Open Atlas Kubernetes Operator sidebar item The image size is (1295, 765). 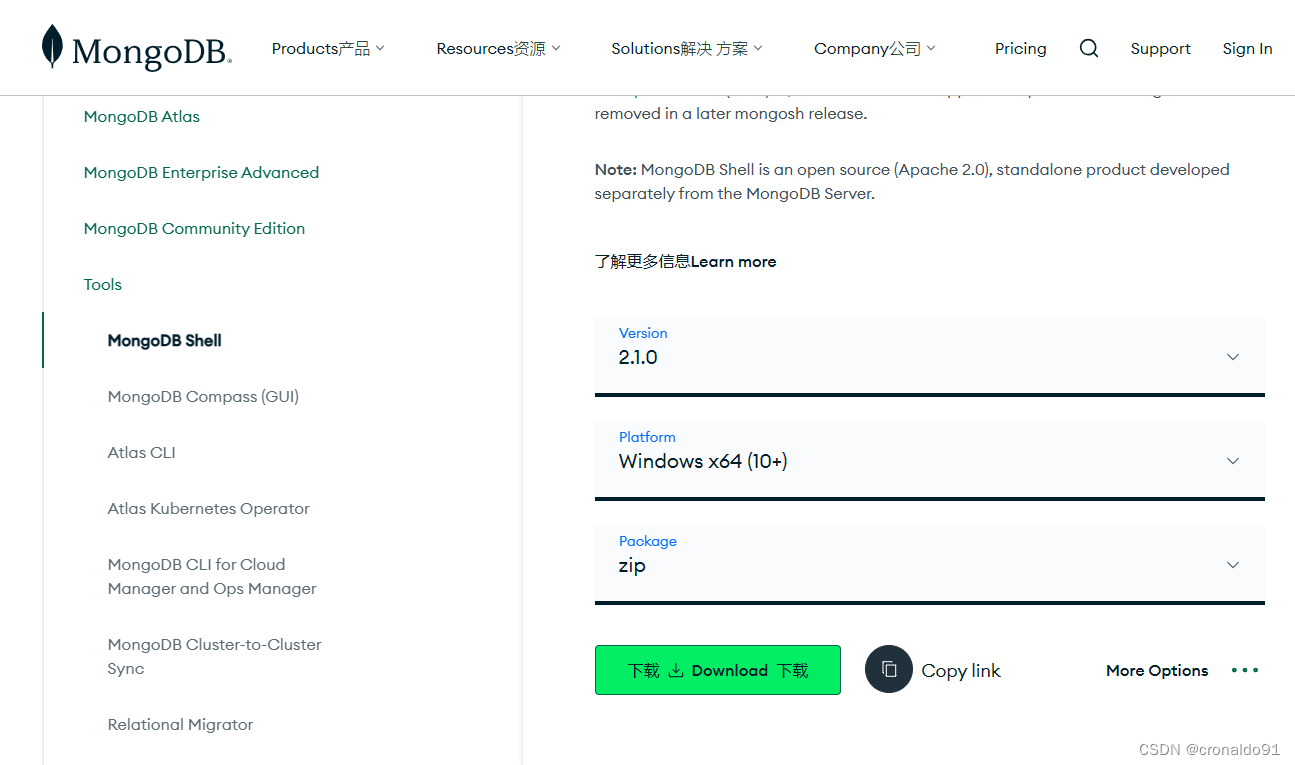point(209,508)
